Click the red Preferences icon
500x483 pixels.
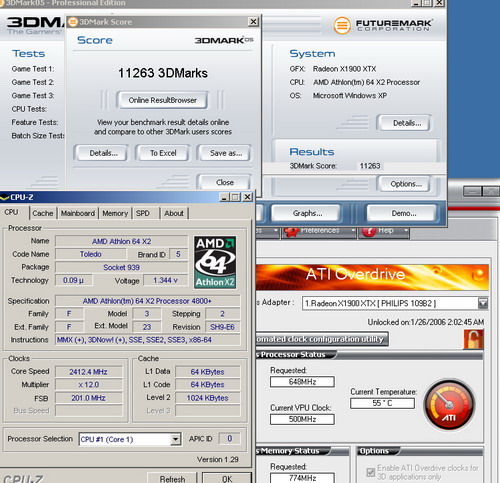click(291, 231)
